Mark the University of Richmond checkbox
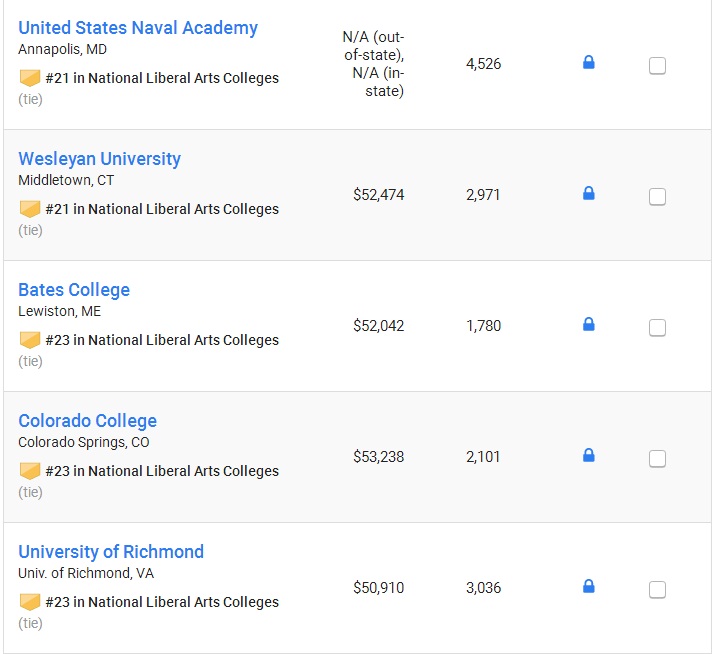 [x=657, y=590]
